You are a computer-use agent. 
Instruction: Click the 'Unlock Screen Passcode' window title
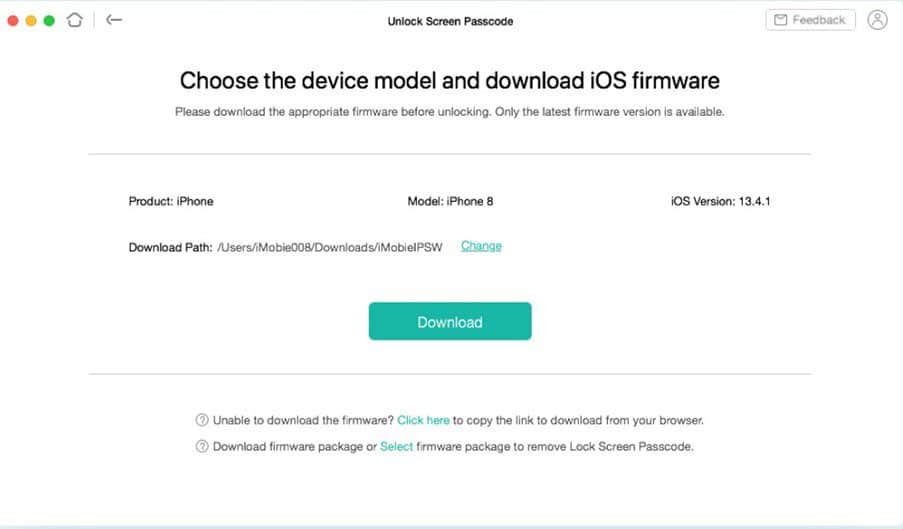click(x=450, y=21)
